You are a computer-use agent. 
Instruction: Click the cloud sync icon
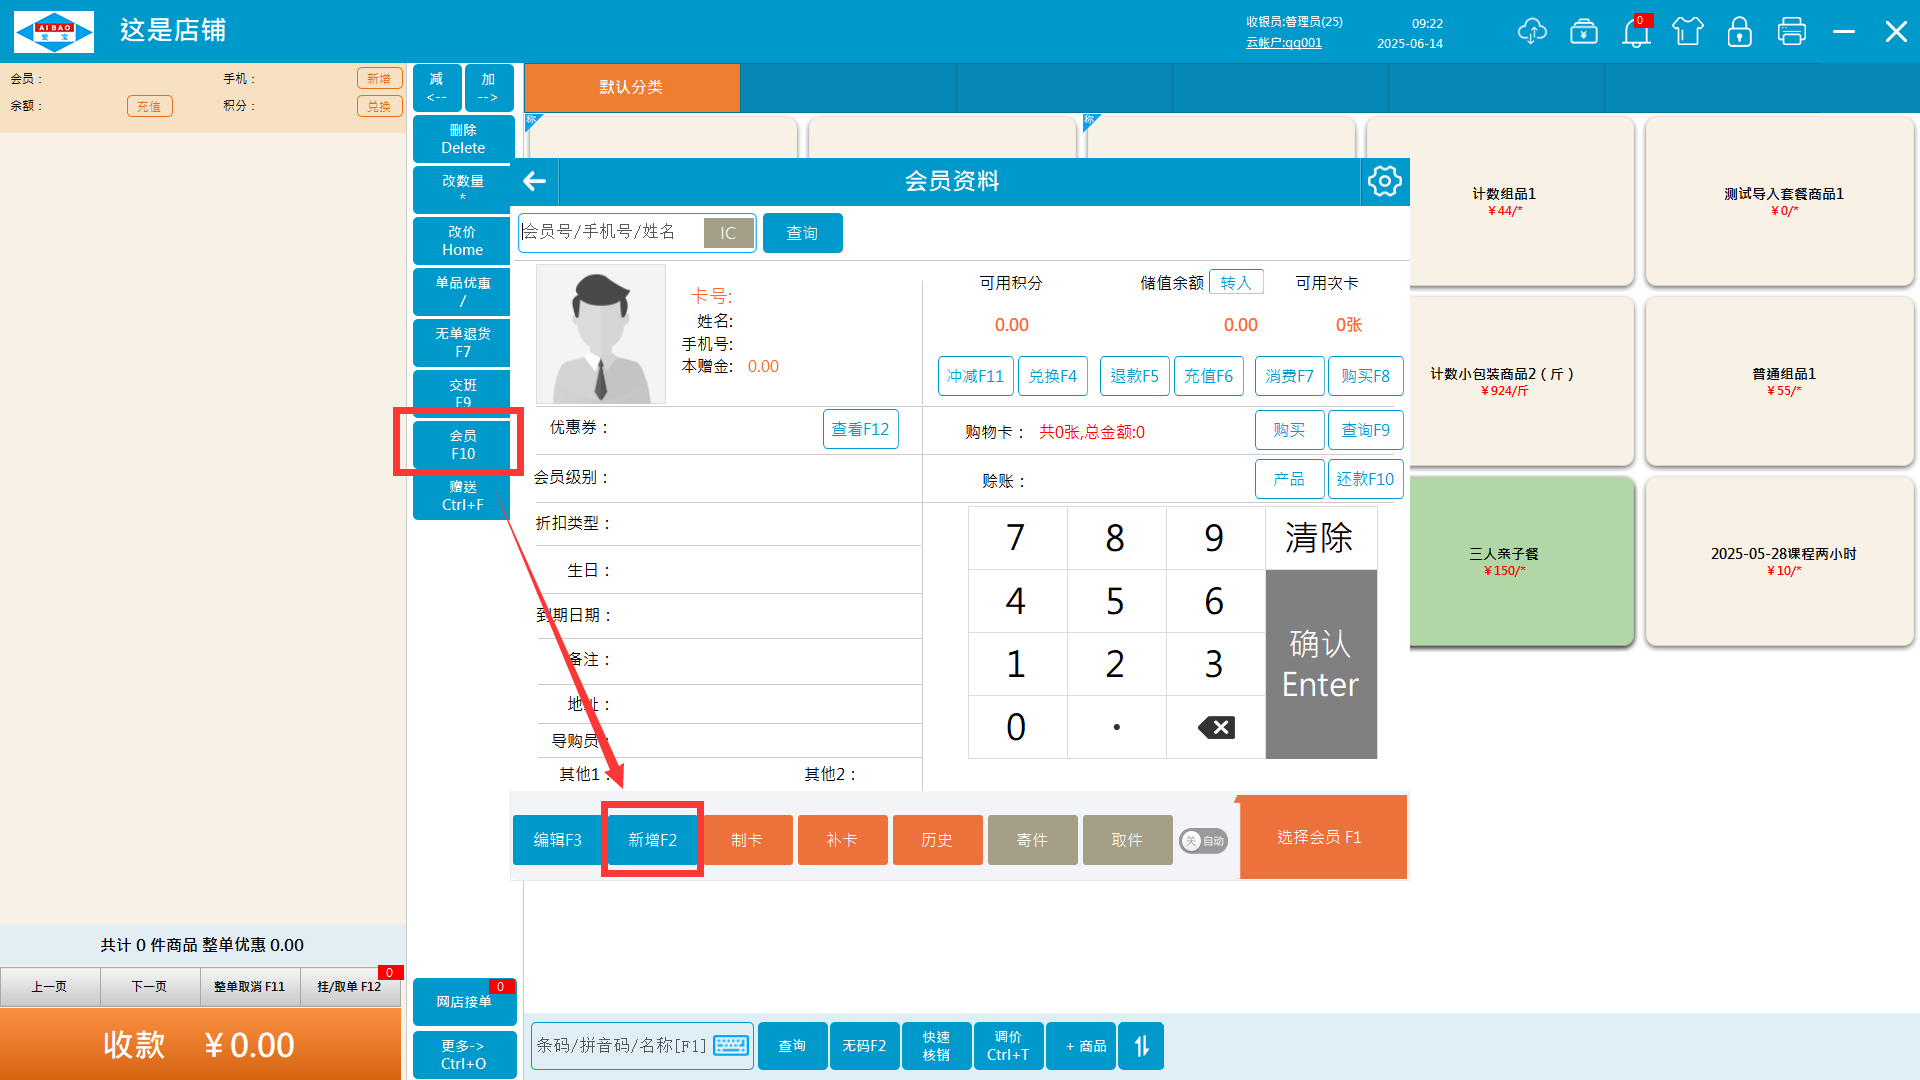tap(1531, 32)
